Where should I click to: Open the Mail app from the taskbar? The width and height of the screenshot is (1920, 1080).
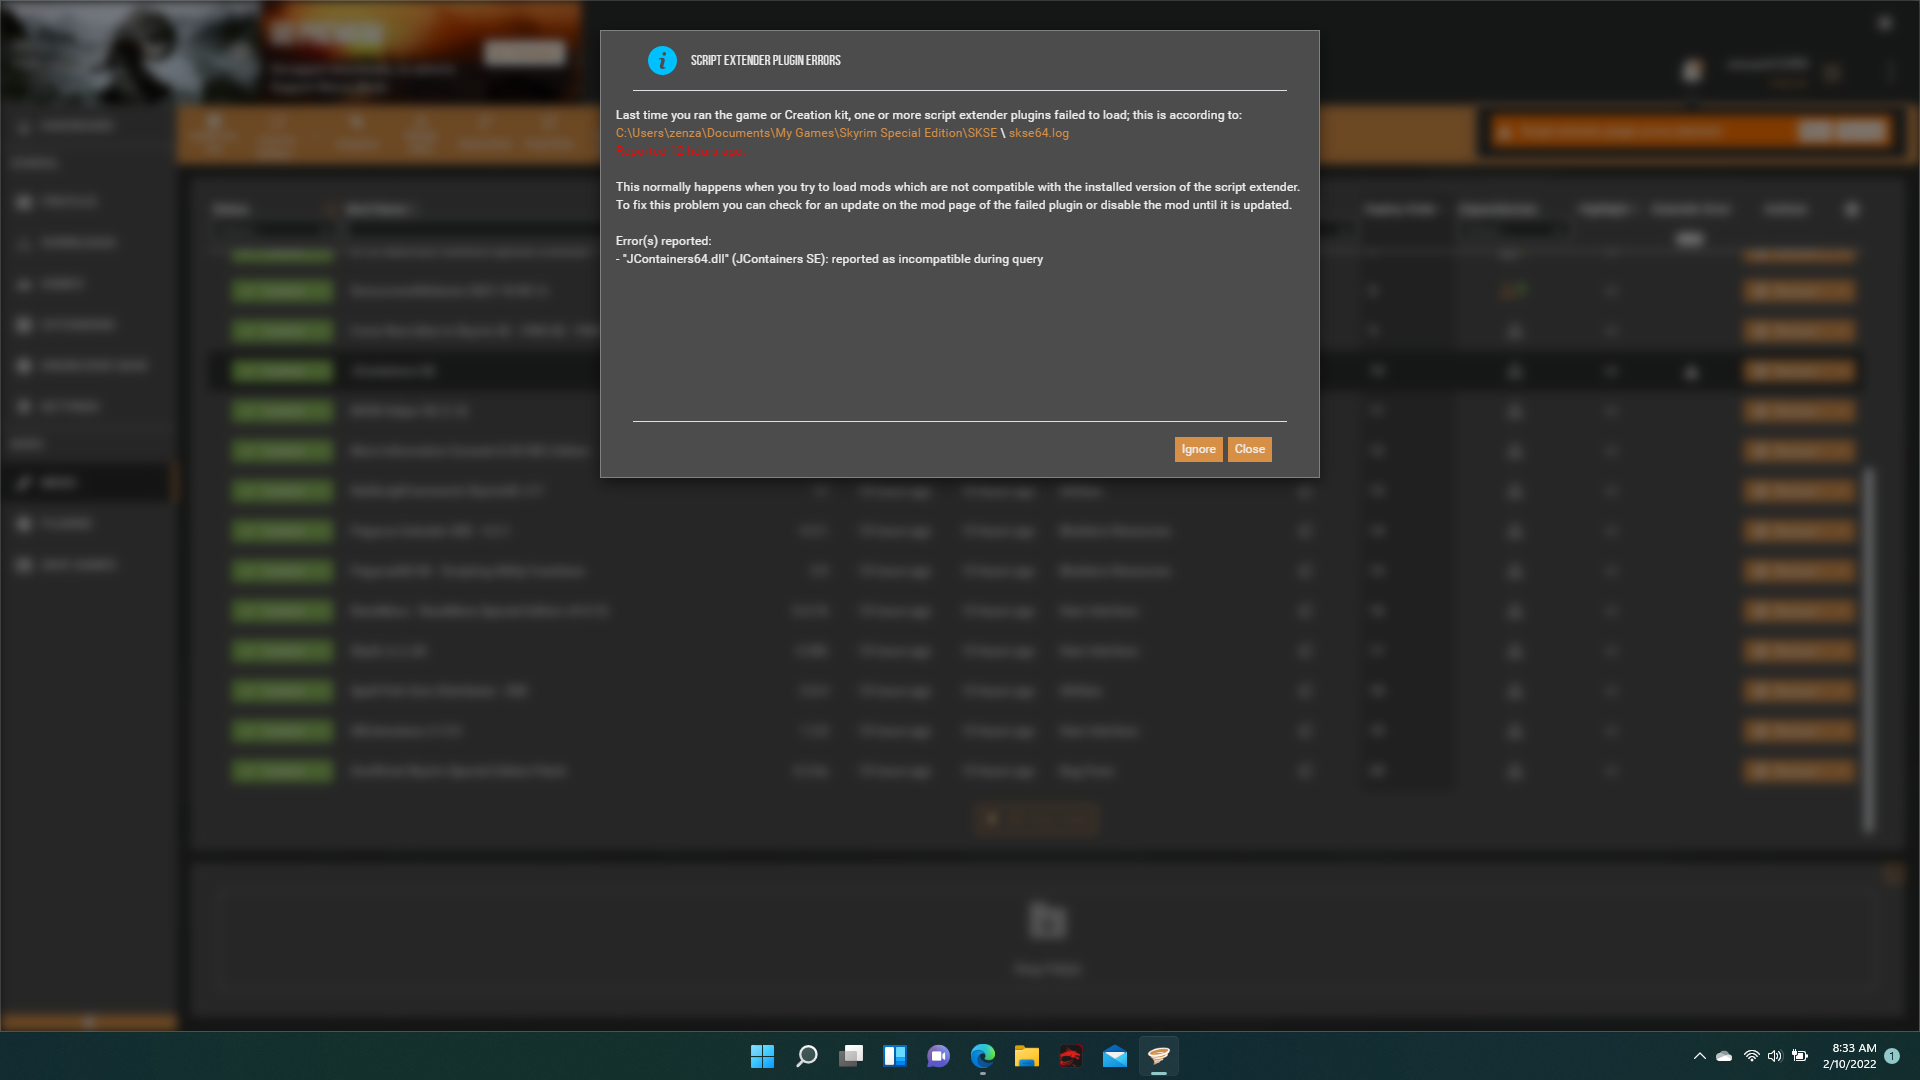tap(1115, 1056)
